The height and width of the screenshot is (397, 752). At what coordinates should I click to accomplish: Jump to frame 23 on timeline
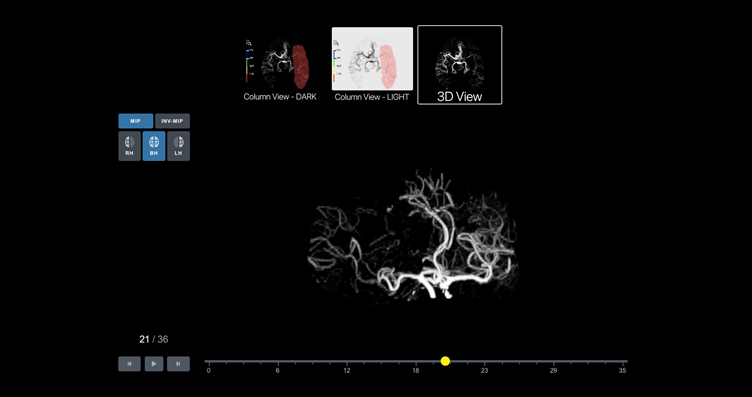[484, 371]
